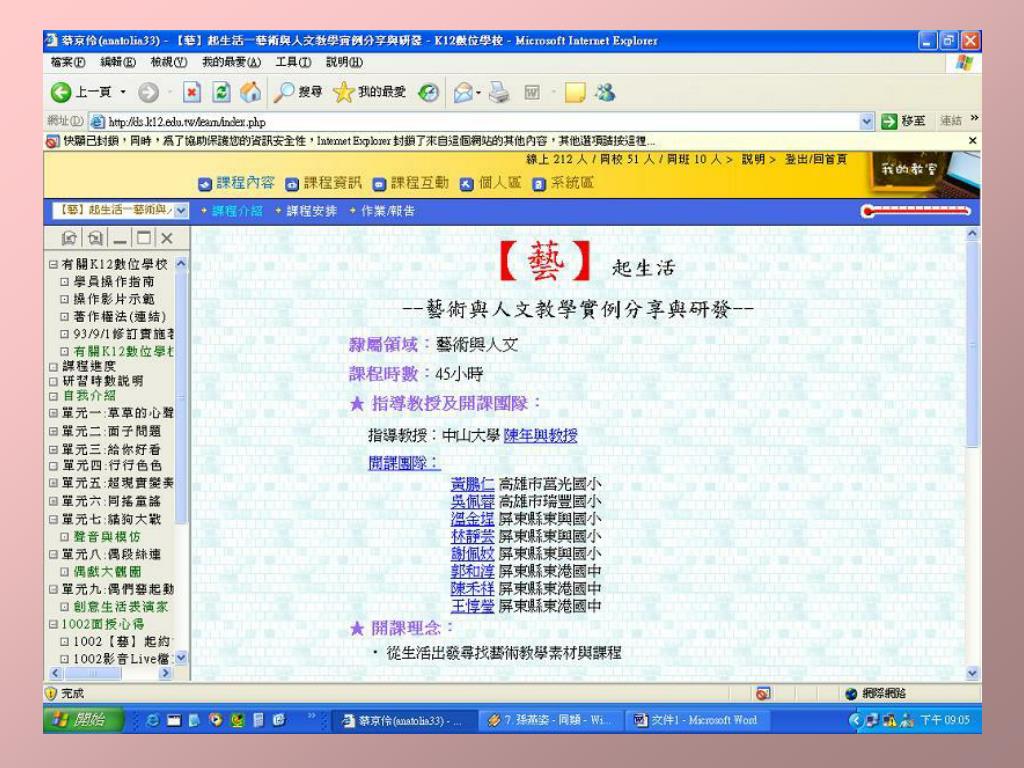Open address bar URL dropdown
Viewport: 1024px width, 768px height.
tap(866, 121)
